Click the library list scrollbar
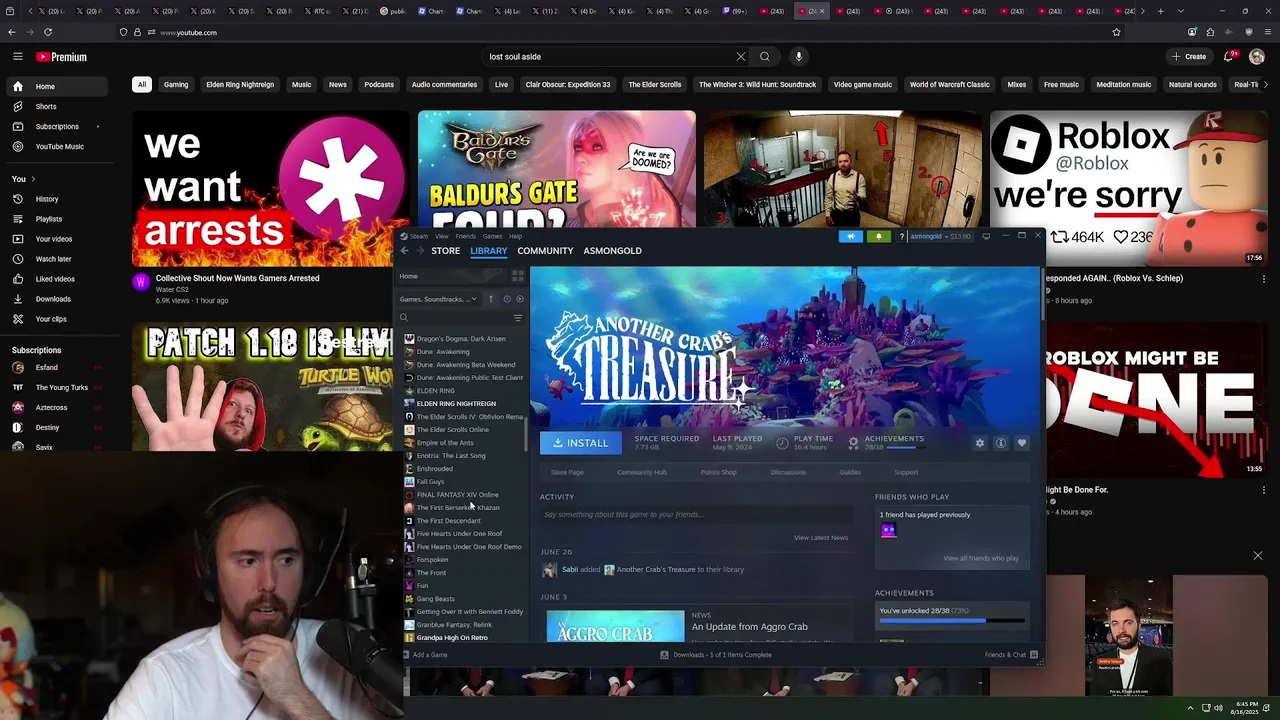The height and width of the screenshot is (720, 1280). tap(526, 432)
